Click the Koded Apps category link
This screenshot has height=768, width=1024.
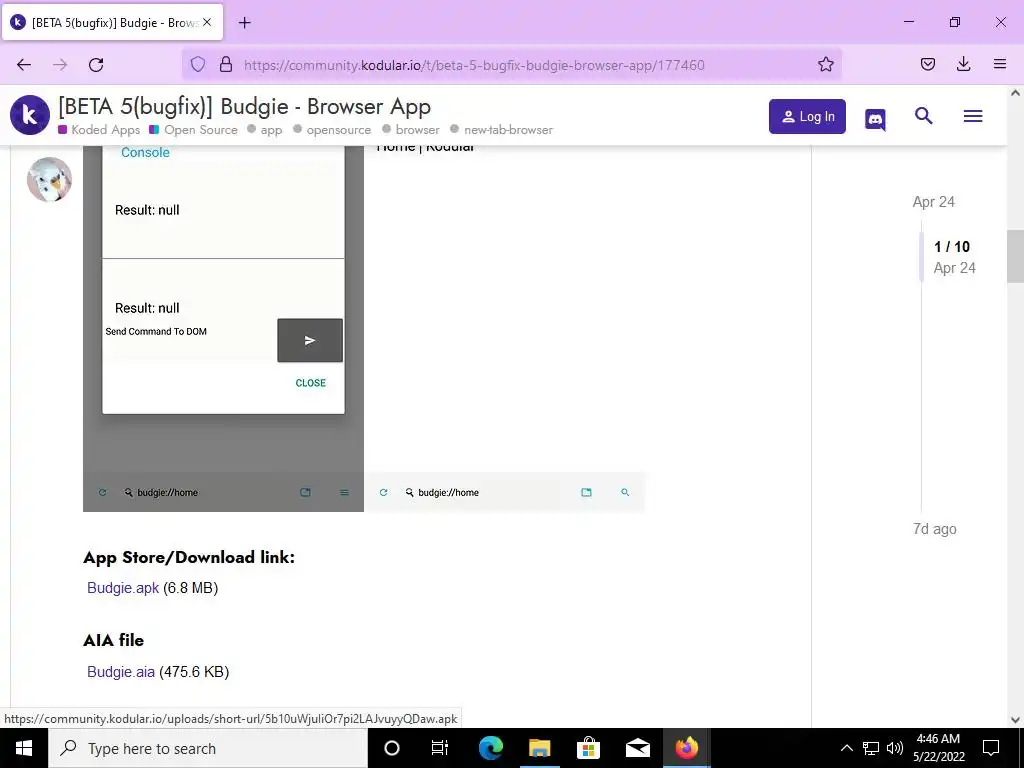[x=99, y=129]
